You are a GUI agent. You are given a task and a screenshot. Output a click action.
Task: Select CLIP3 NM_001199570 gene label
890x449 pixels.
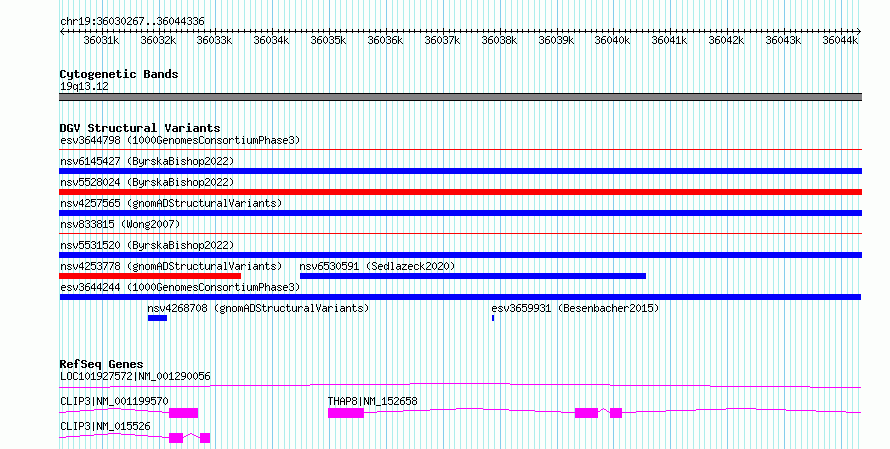pyautogui.click(x=114, y=401)
